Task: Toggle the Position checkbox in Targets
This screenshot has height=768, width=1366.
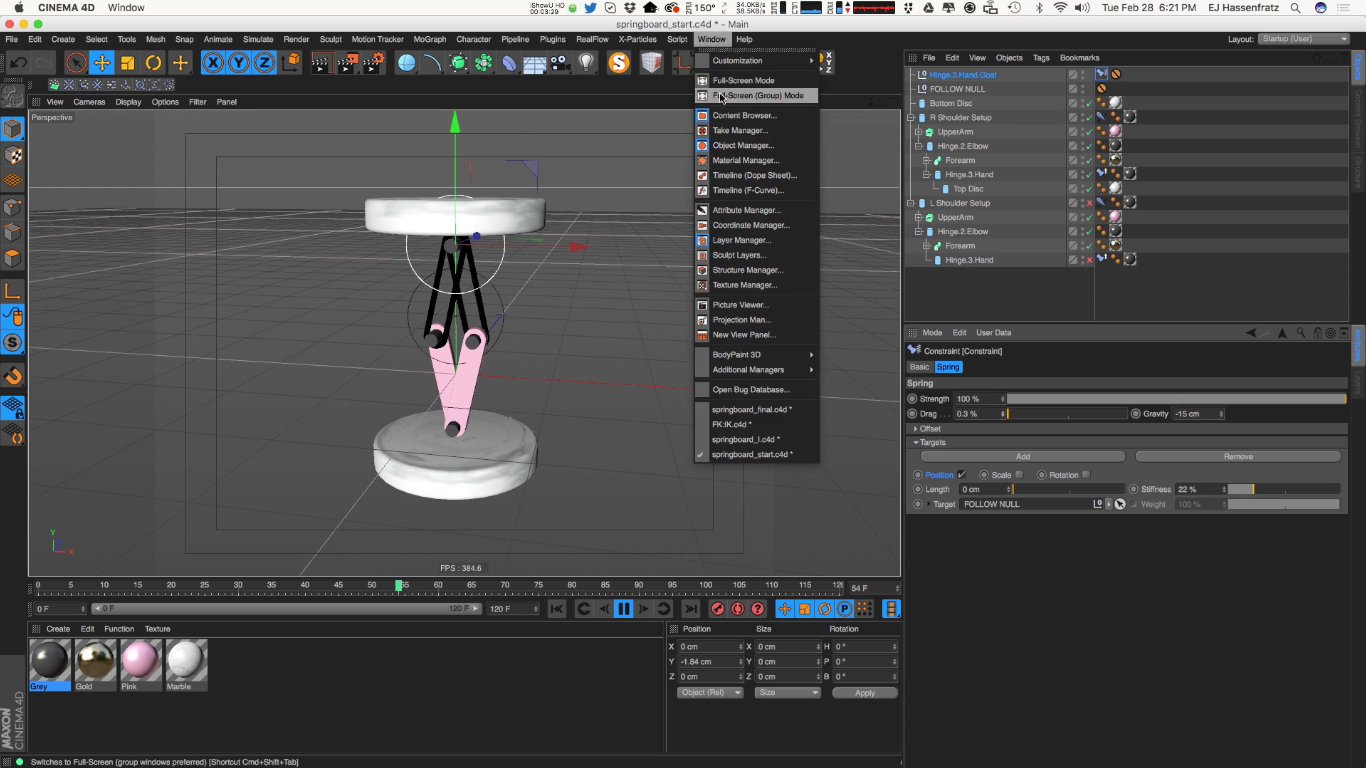Action: pyautogui.click(x=961, y=475)
